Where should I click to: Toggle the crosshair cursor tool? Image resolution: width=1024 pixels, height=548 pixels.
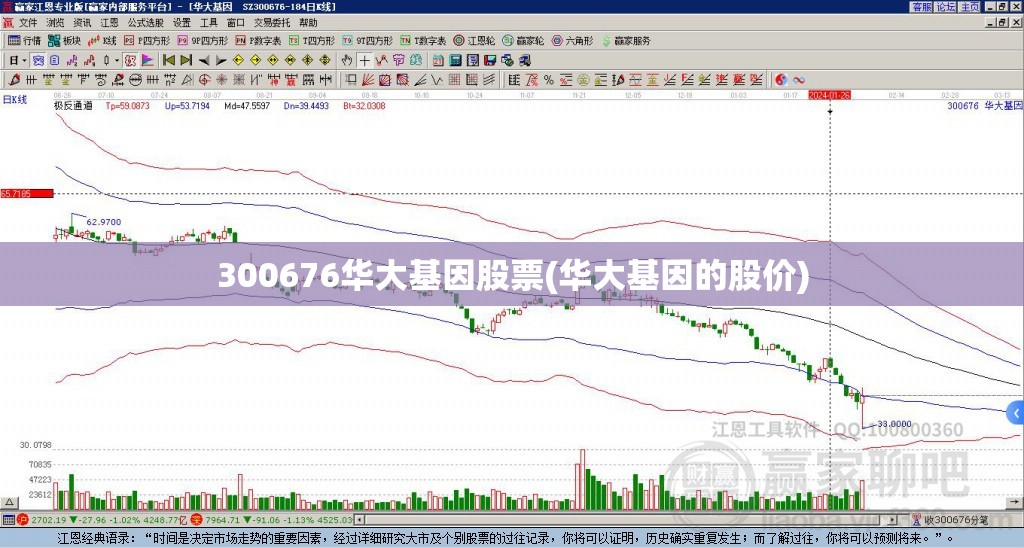(x=364, y=60)
